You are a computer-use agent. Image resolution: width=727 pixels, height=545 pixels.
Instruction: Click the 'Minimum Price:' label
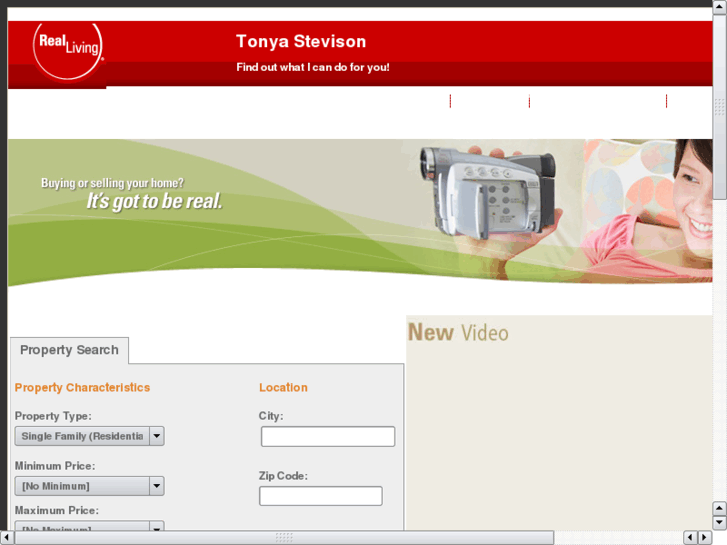coord(55,466)
